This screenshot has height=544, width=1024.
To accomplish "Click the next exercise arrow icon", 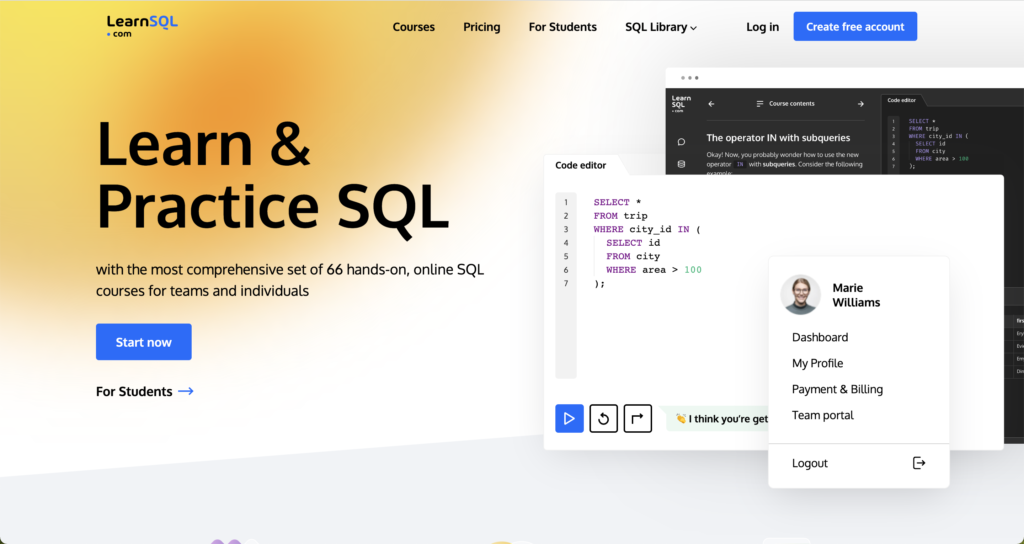I will 637,419.
